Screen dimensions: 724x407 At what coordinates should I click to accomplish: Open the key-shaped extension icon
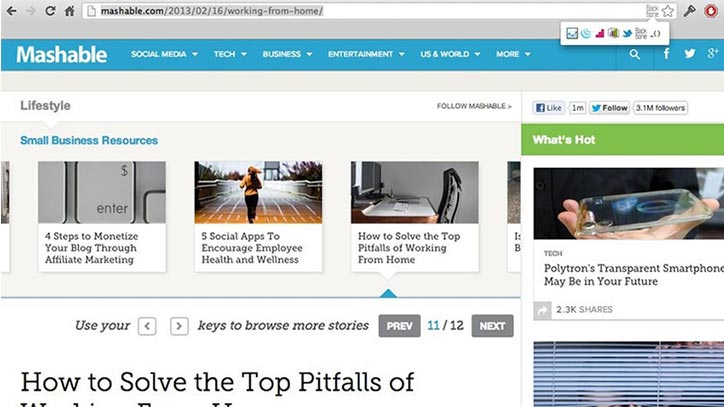(x=689, y=11)
